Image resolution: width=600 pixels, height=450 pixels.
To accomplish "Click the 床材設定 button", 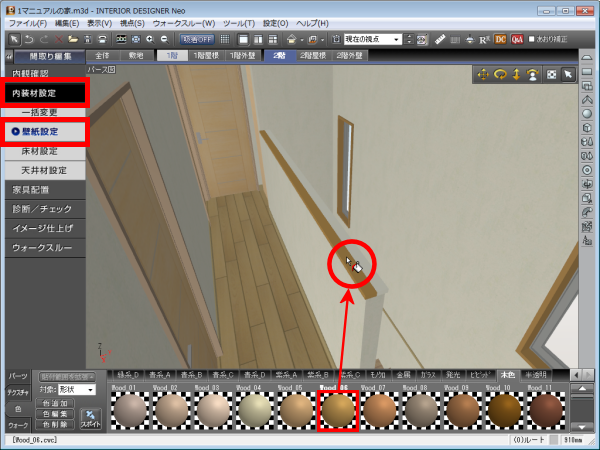I will (x=41, y=151).
